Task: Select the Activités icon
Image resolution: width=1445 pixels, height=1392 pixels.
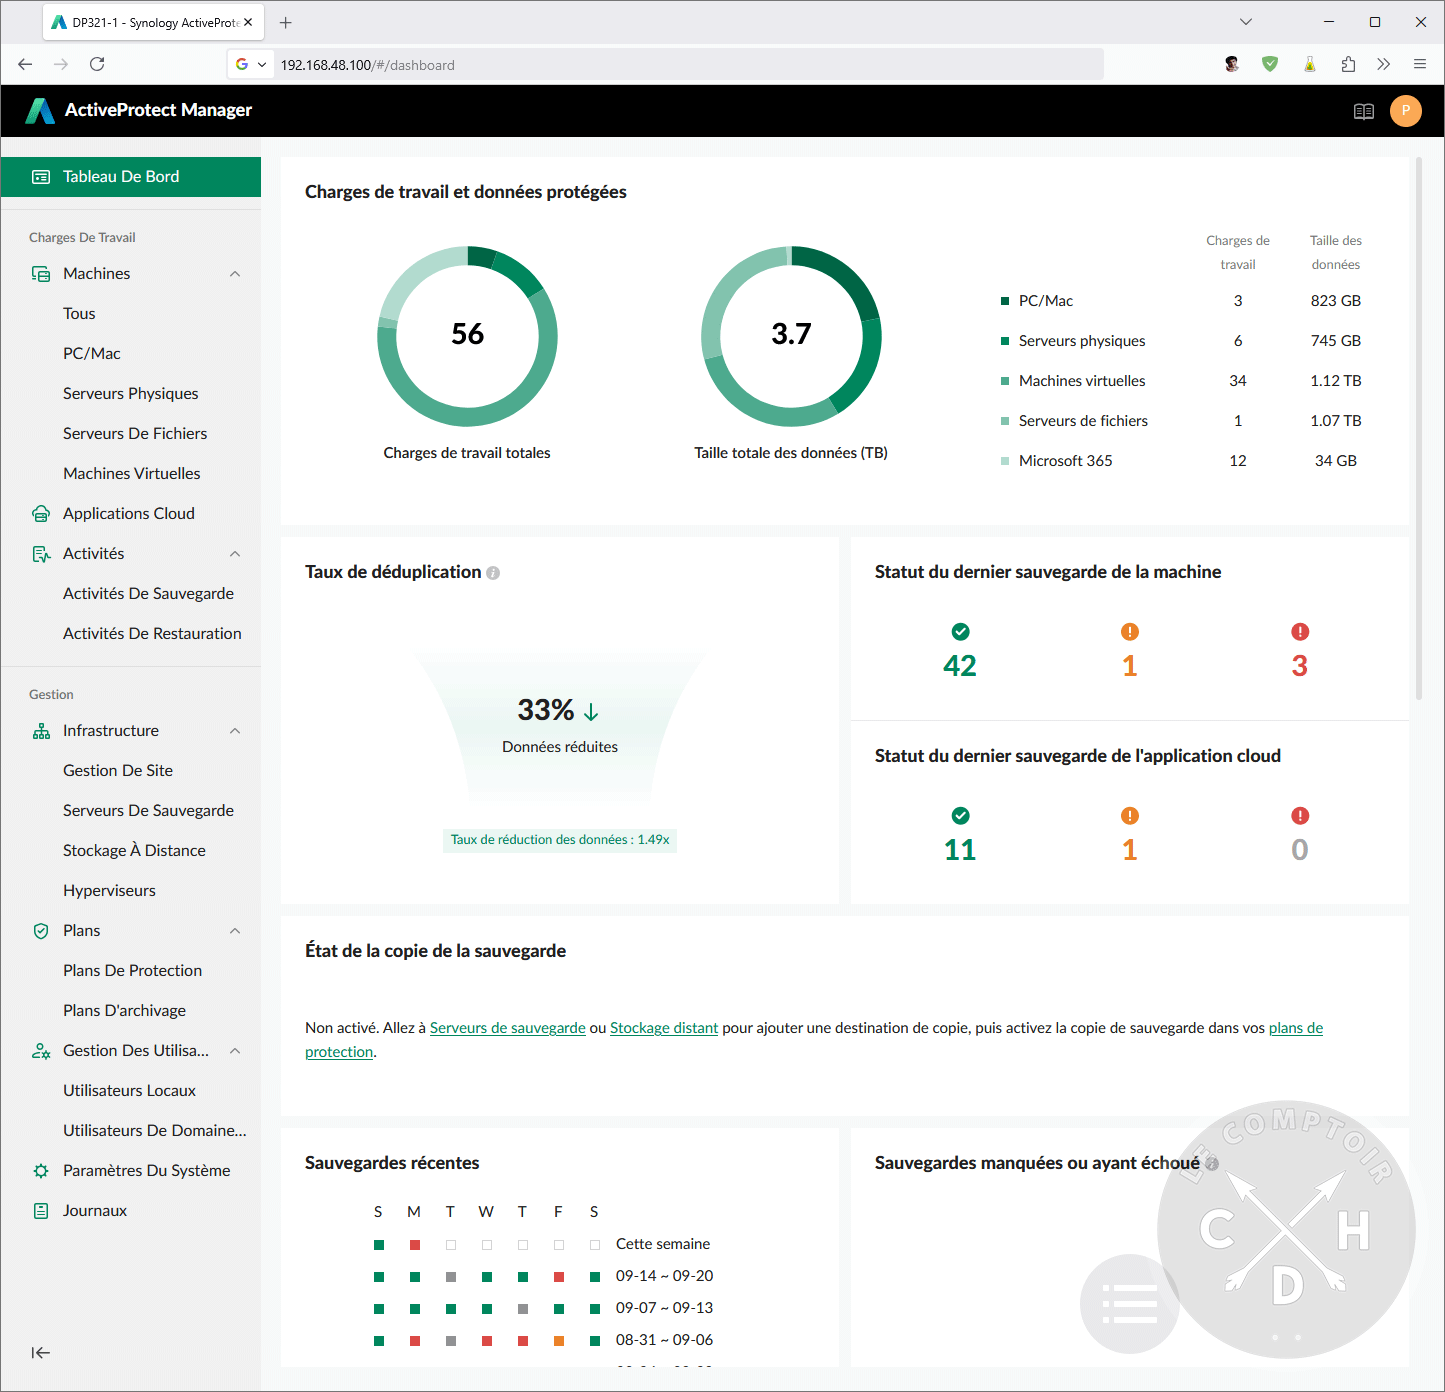Action: click(41, 553)
